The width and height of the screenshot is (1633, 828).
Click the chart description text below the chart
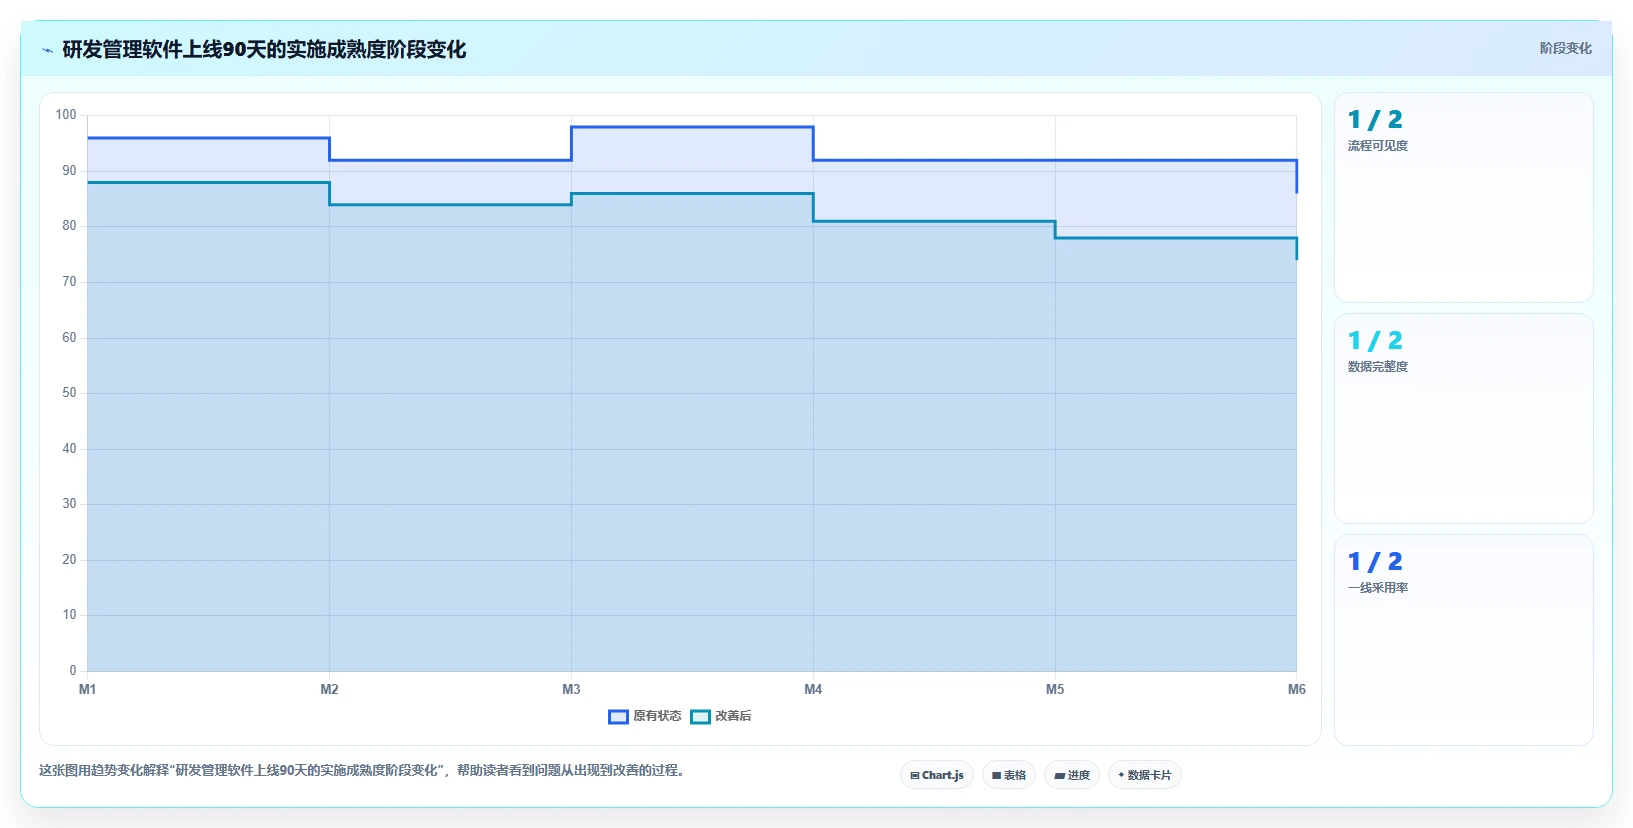[x=361, y=771]
